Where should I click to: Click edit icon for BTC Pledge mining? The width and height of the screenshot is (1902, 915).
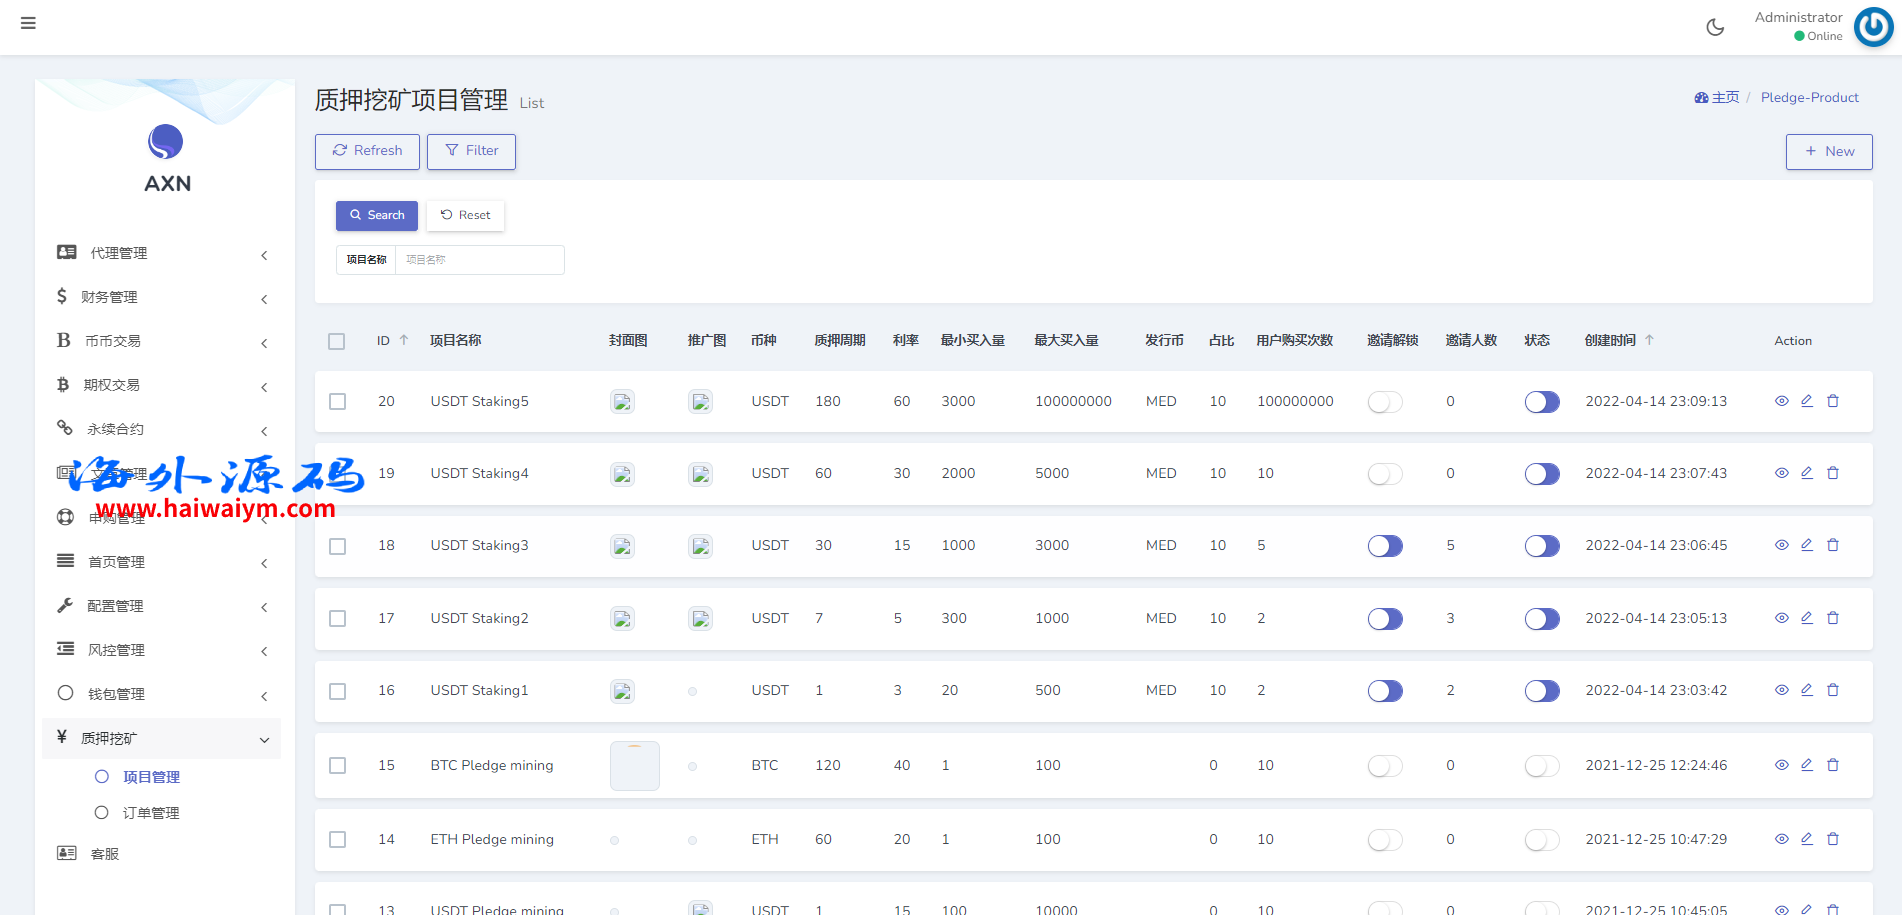tap(1807, 765)
